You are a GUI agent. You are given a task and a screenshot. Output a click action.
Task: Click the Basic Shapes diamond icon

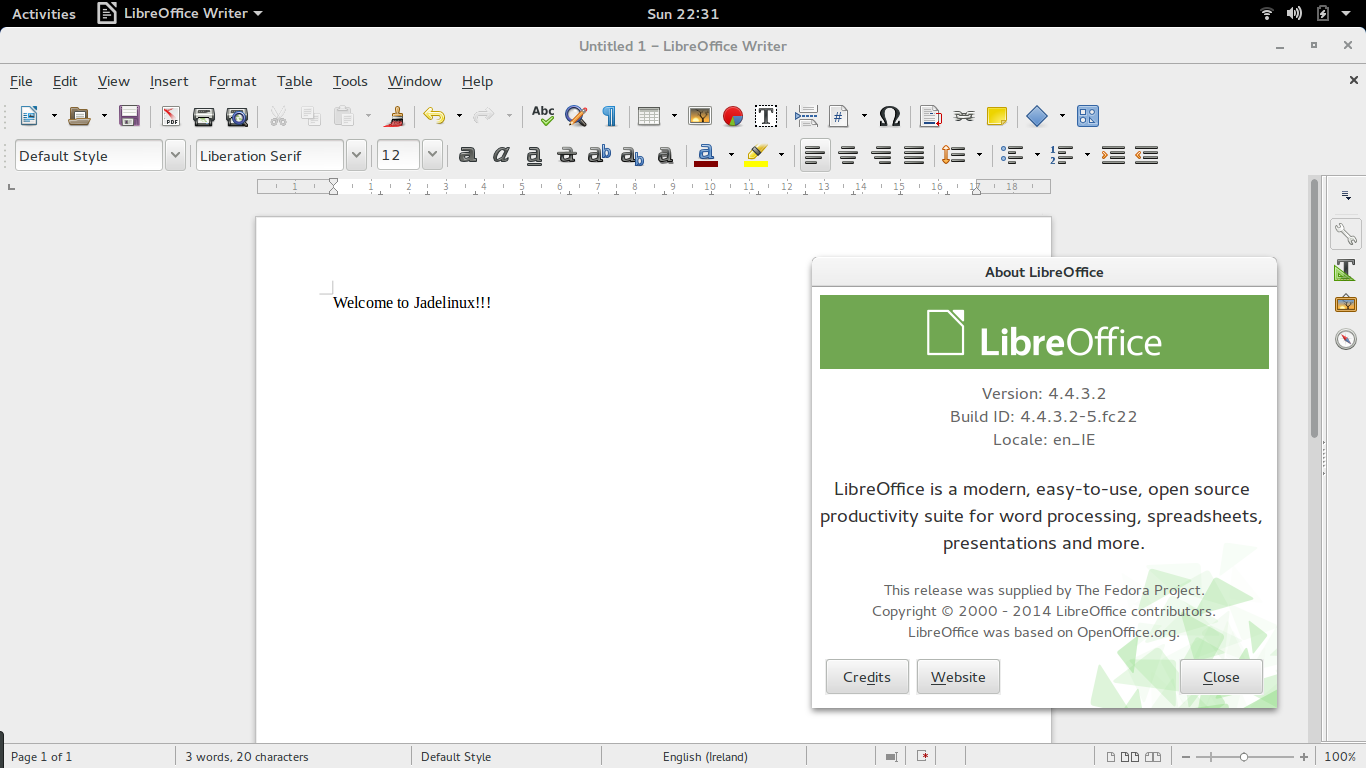(x=1037, y=116)
